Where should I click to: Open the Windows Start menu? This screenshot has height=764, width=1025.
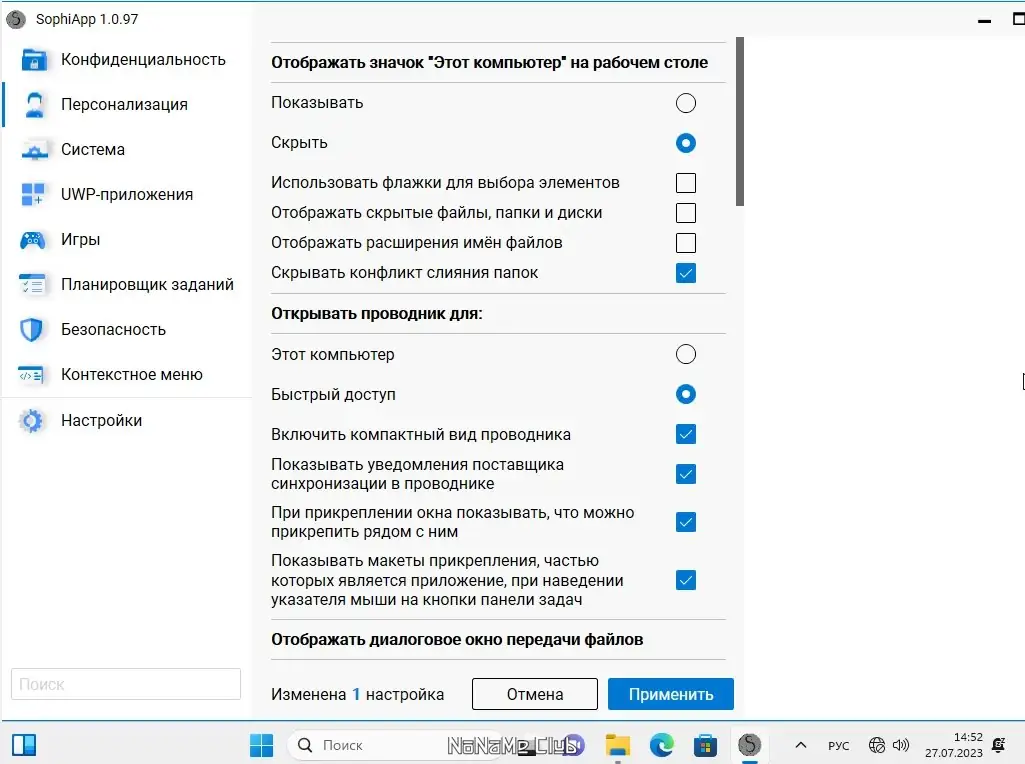pyautogui.click(x=261, y=745)
